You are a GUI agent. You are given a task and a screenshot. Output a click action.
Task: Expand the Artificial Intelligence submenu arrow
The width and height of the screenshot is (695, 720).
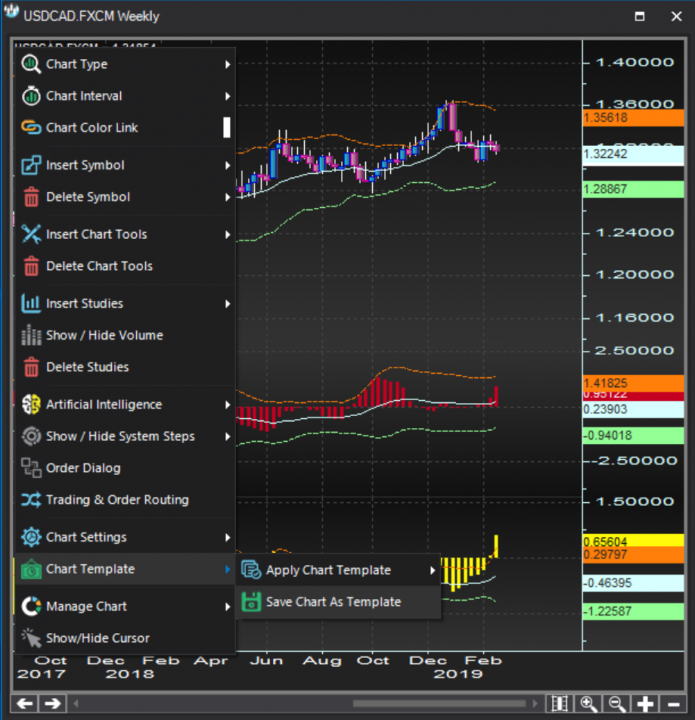[228, 405]
